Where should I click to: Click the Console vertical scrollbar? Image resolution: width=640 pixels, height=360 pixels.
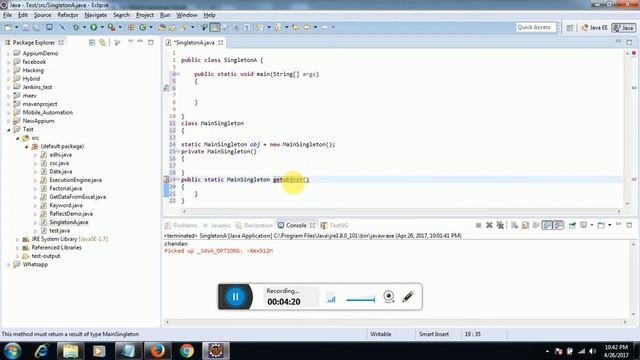(x=633, y=279)
